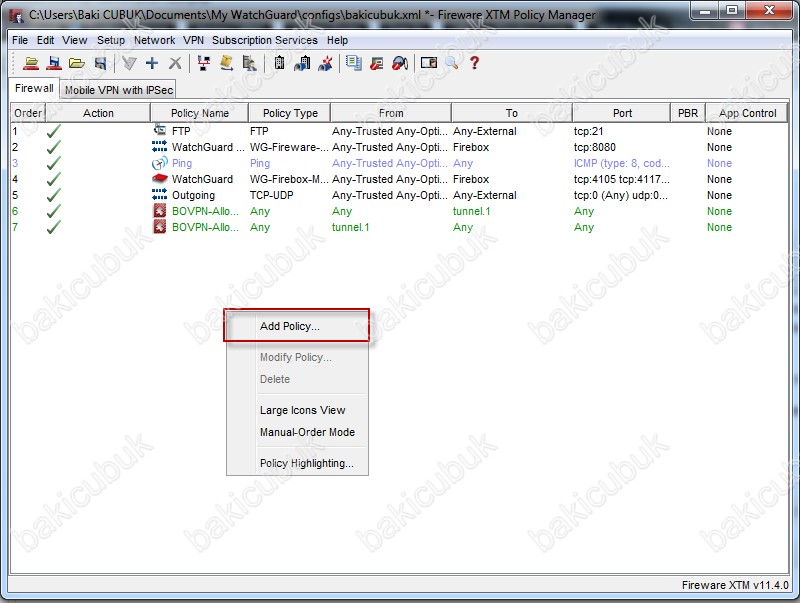Open the Help menu

pyautogui.click(x=337, y=40)
